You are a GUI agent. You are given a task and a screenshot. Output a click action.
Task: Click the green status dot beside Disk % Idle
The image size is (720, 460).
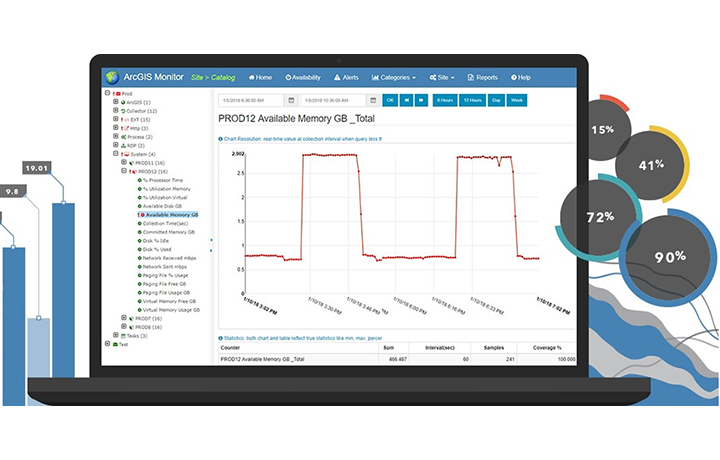[140, 241]
